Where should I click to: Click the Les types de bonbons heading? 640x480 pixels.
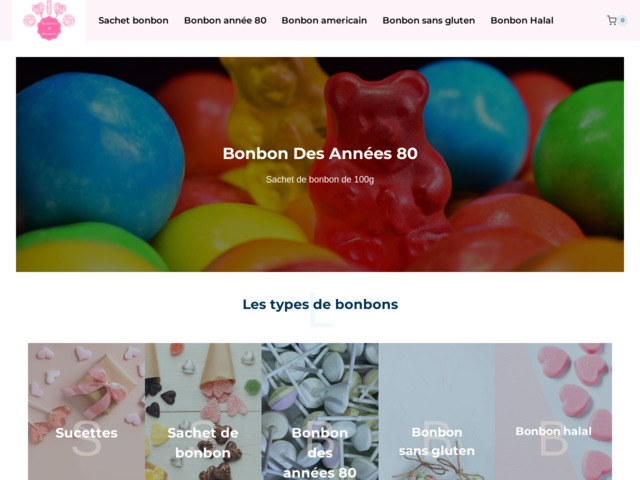pyautogui.click(x=320, y=304)
